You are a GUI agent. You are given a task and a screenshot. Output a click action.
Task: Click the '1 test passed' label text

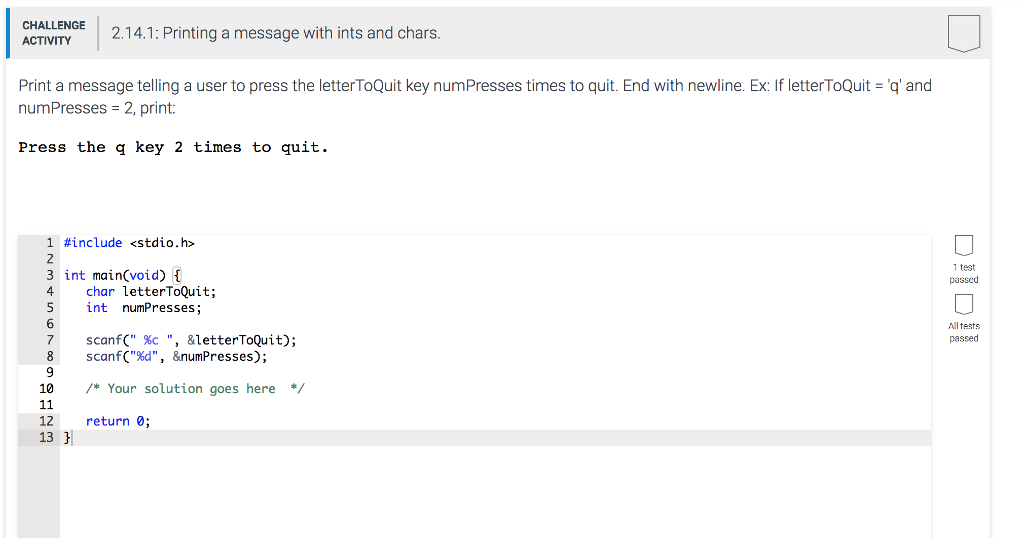tap(964, 274)
